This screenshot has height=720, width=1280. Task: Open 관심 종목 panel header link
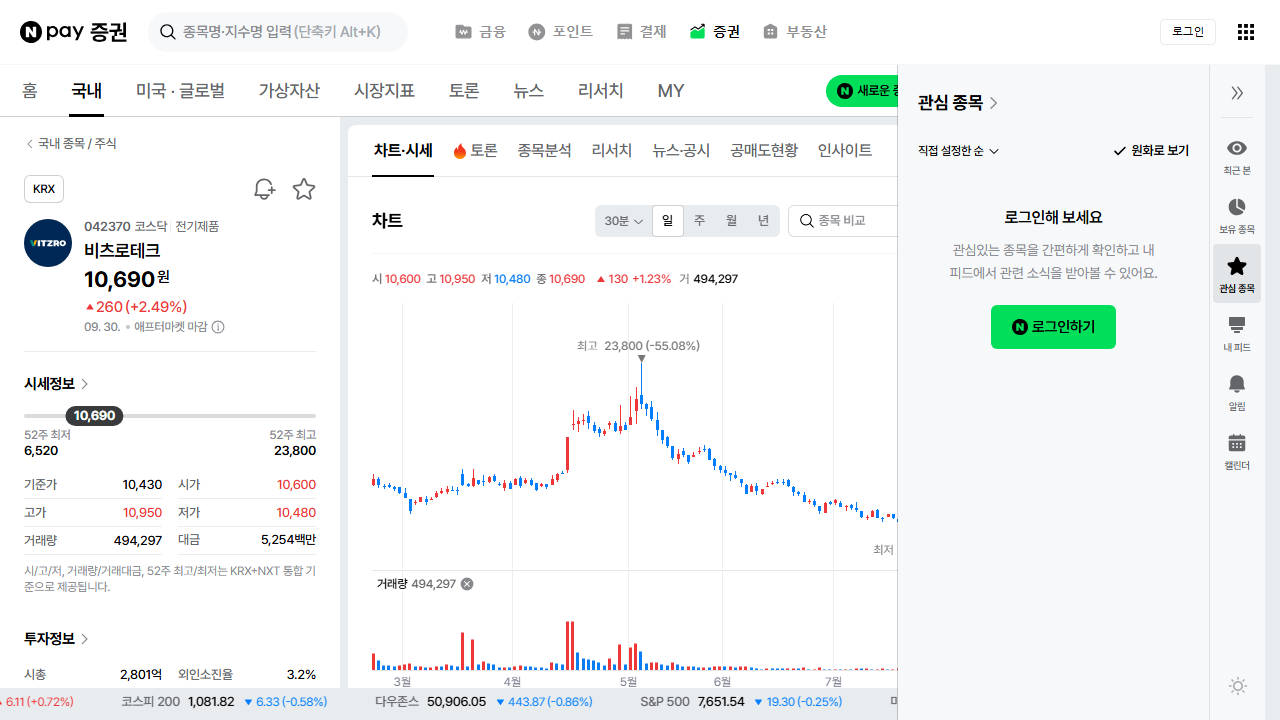[958, 102]
